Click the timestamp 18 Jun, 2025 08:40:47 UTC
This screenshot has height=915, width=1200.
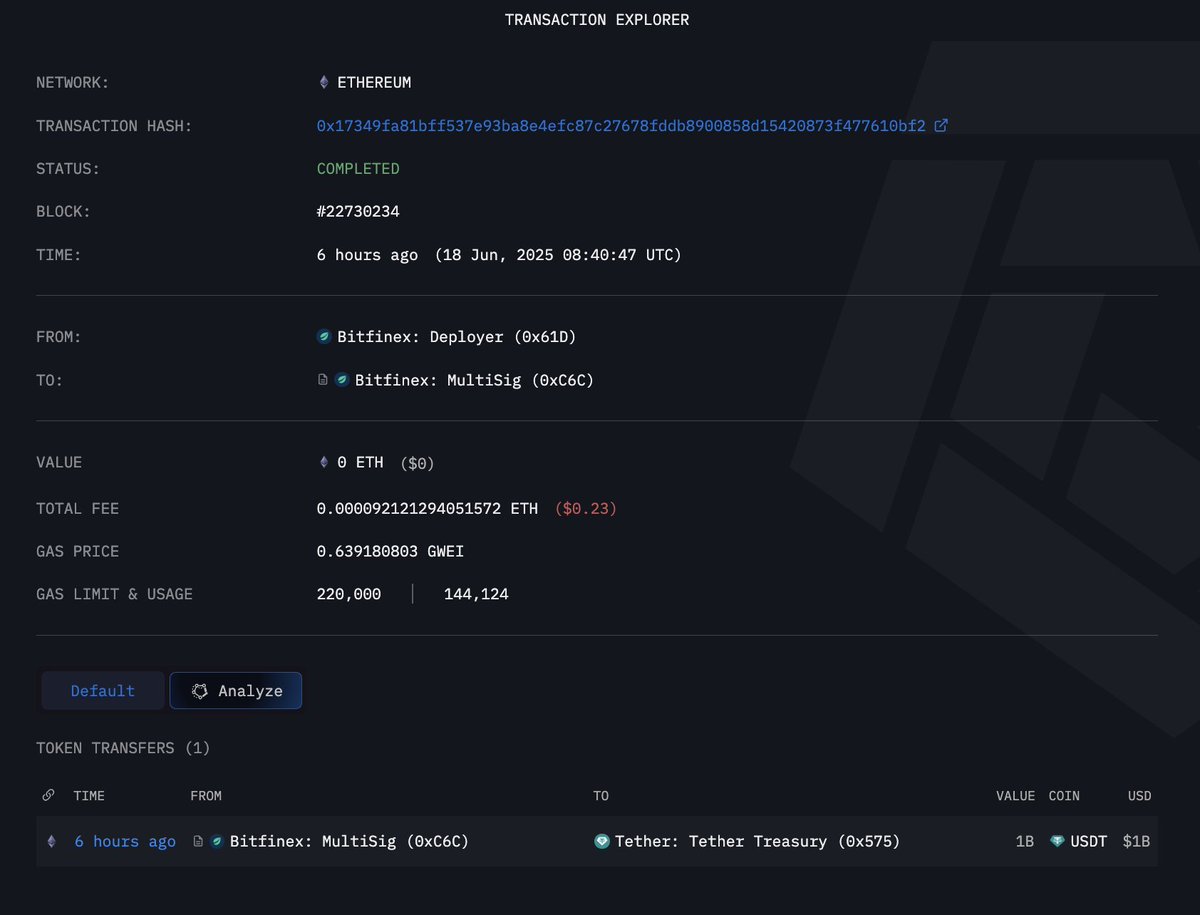[x=558, y=255]
